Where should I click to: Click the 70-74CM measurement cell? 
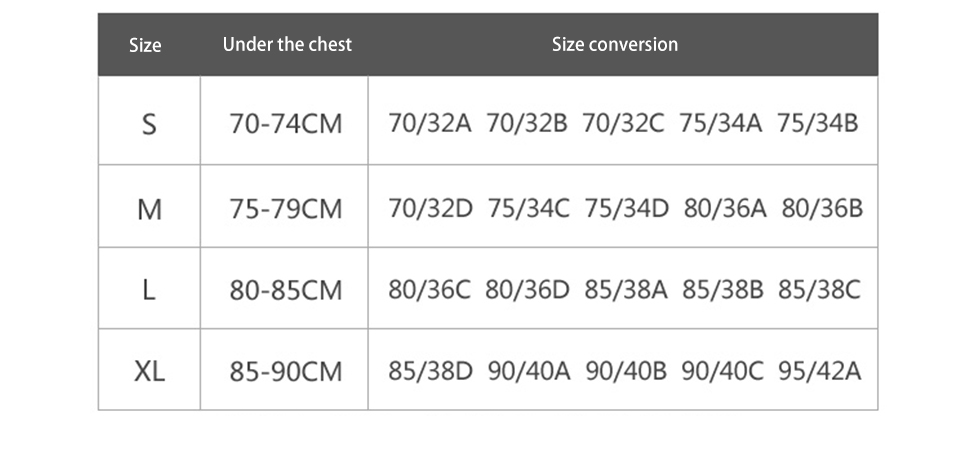(x=285, y=125)
